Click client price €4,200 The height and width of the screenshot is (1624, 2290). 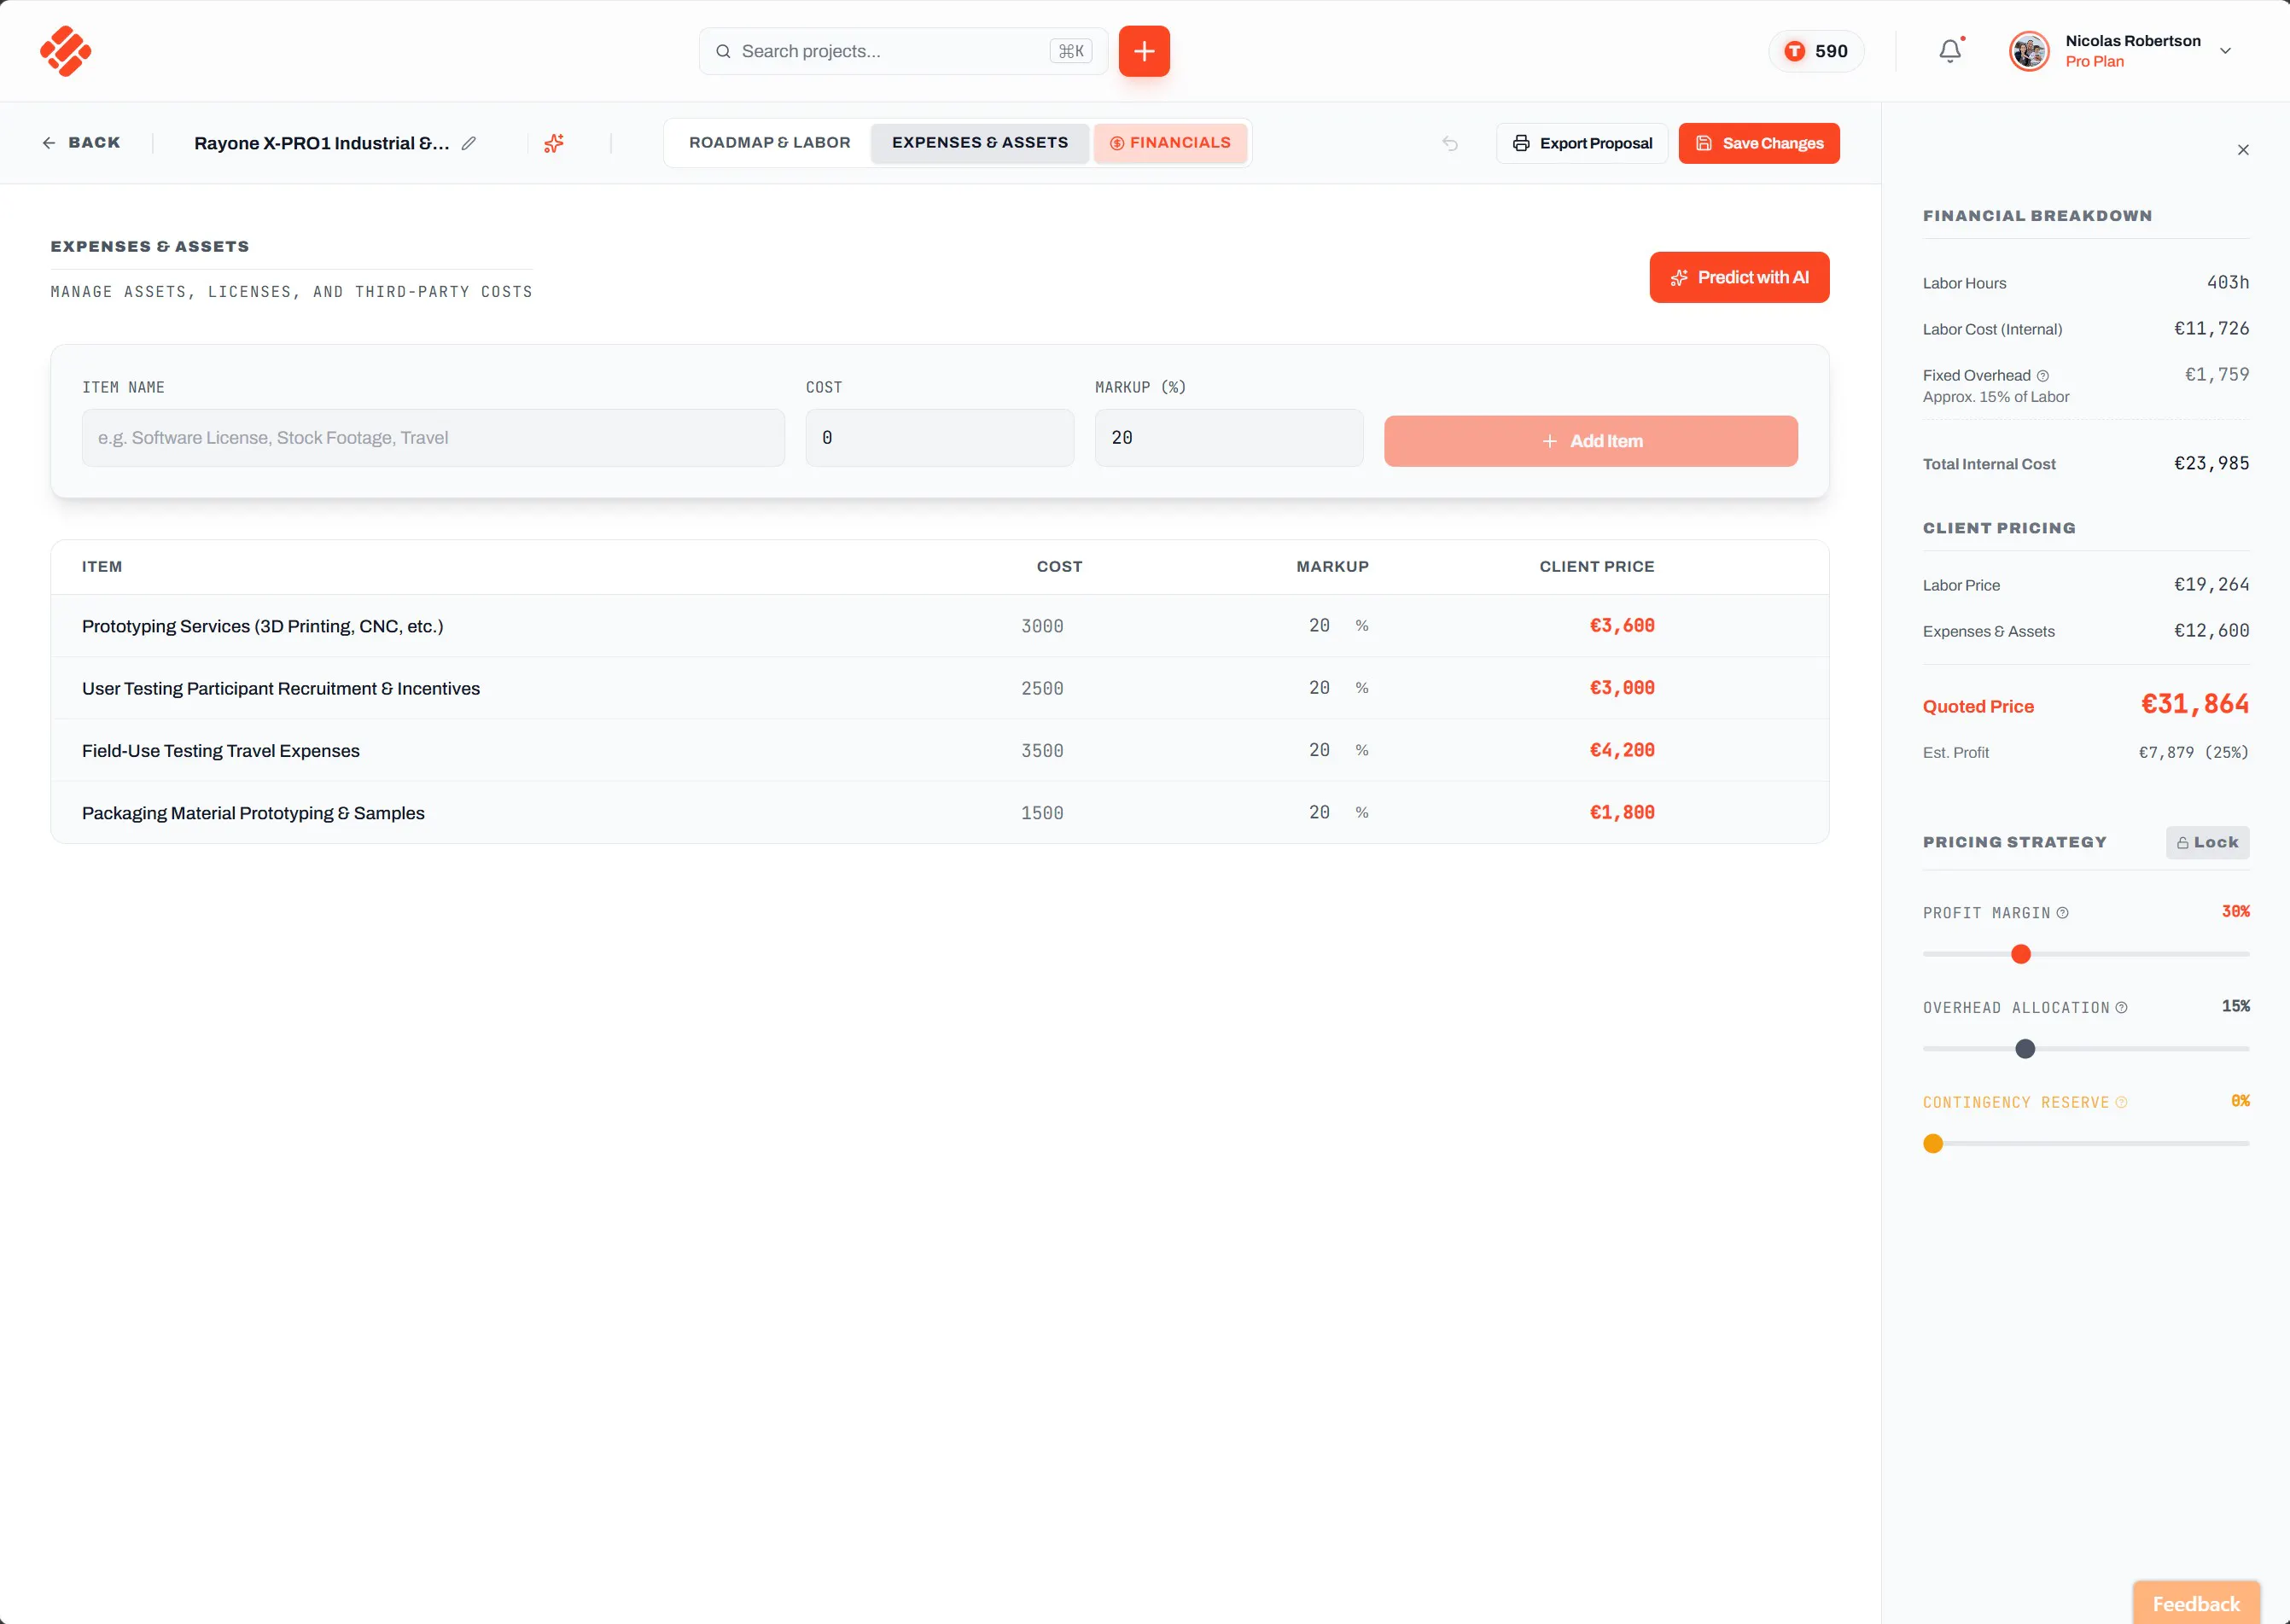pyautogui.click(x=1622, y=750)
